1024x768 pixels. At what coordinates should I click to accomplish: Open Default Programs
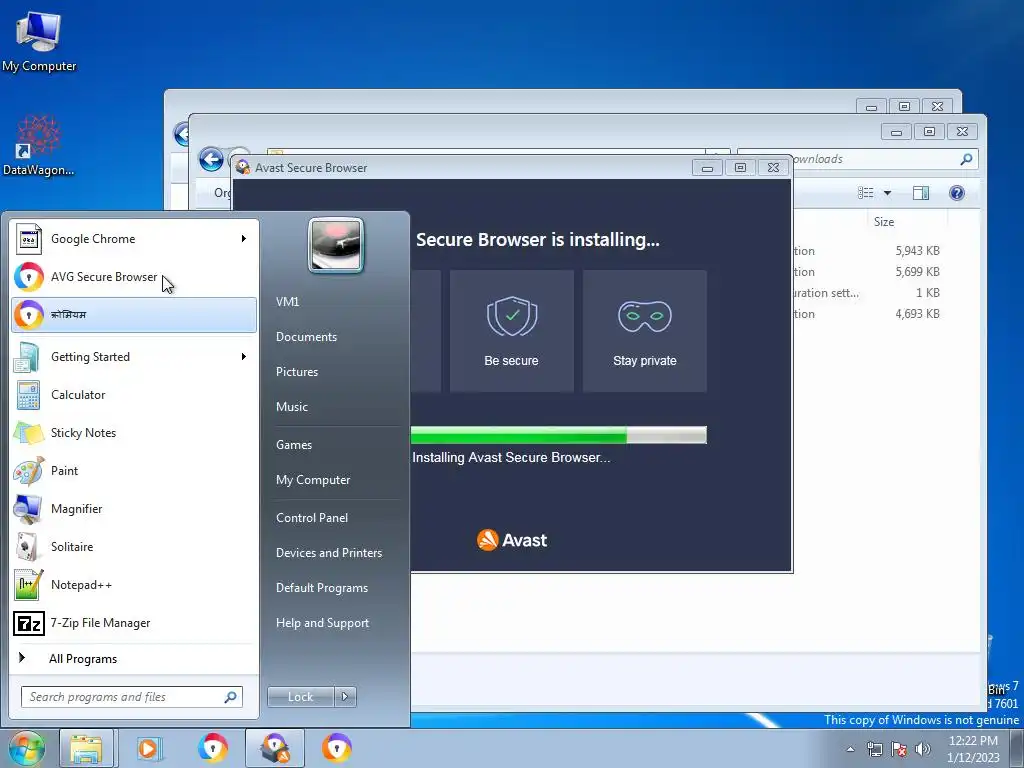tap(322, 588)
